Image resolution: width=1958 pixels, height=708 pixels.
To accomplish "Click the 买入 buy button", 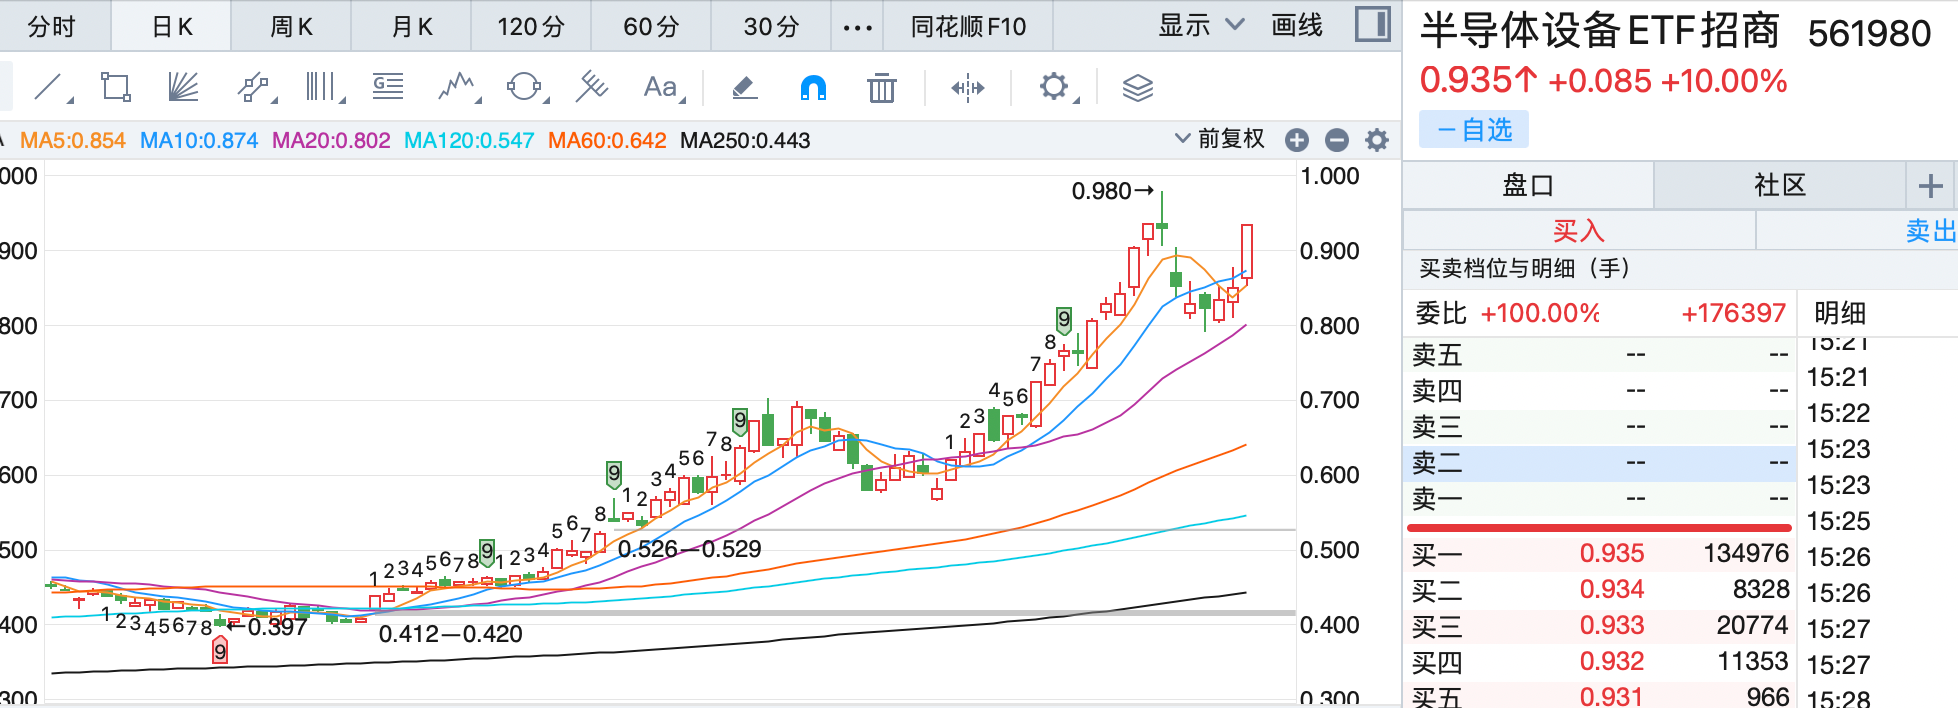I will pos(1579,231).
